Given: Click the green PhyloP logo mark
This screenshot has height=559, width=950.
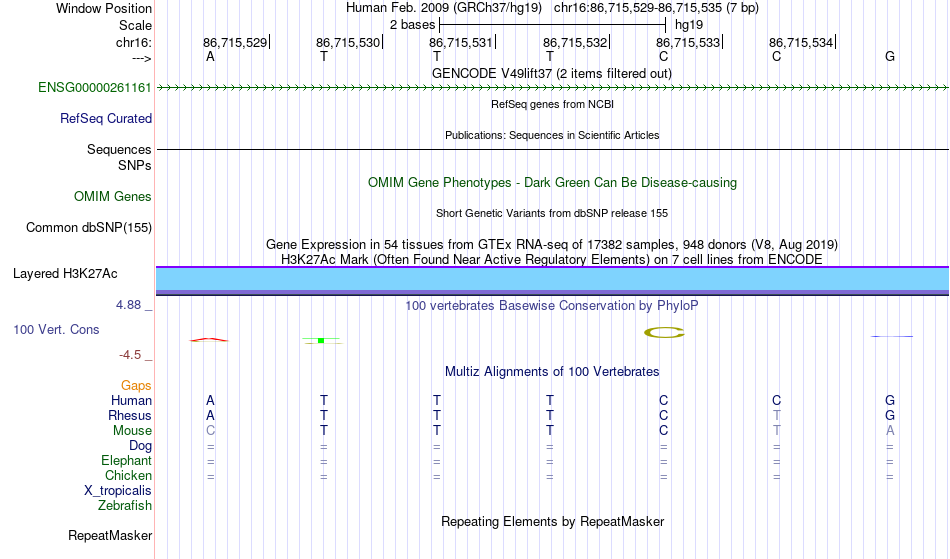Looking at the screenshot, I should [322, 341].
